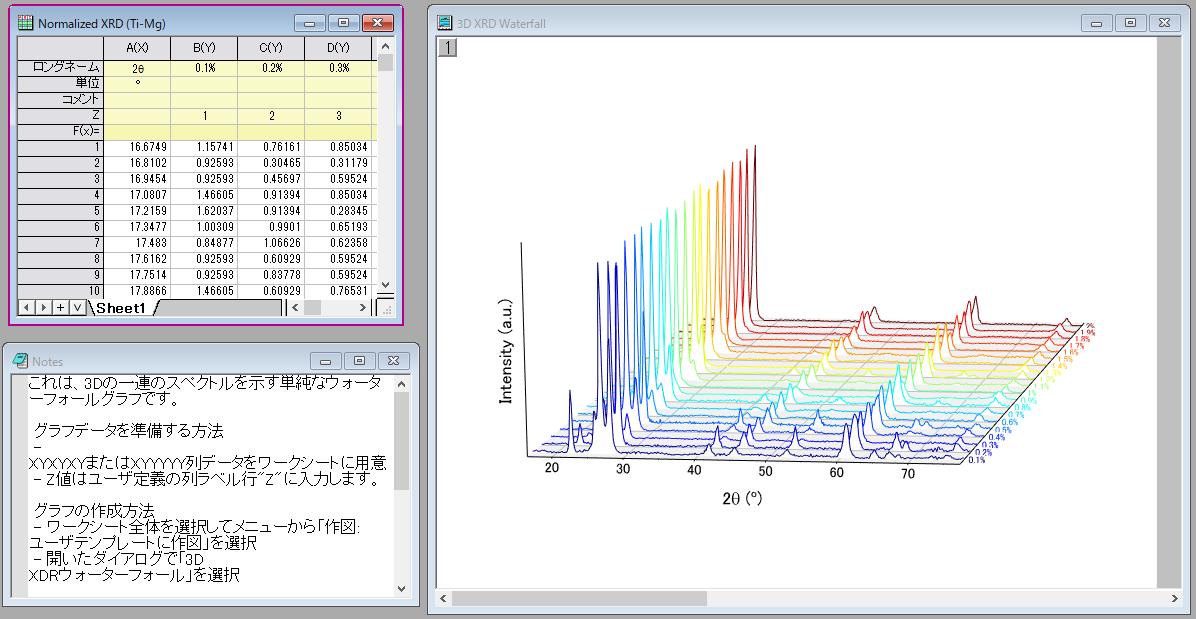Select cell with value 16.6749
The height and width of the screenshot is (619, 1196).
pos(137,147)
